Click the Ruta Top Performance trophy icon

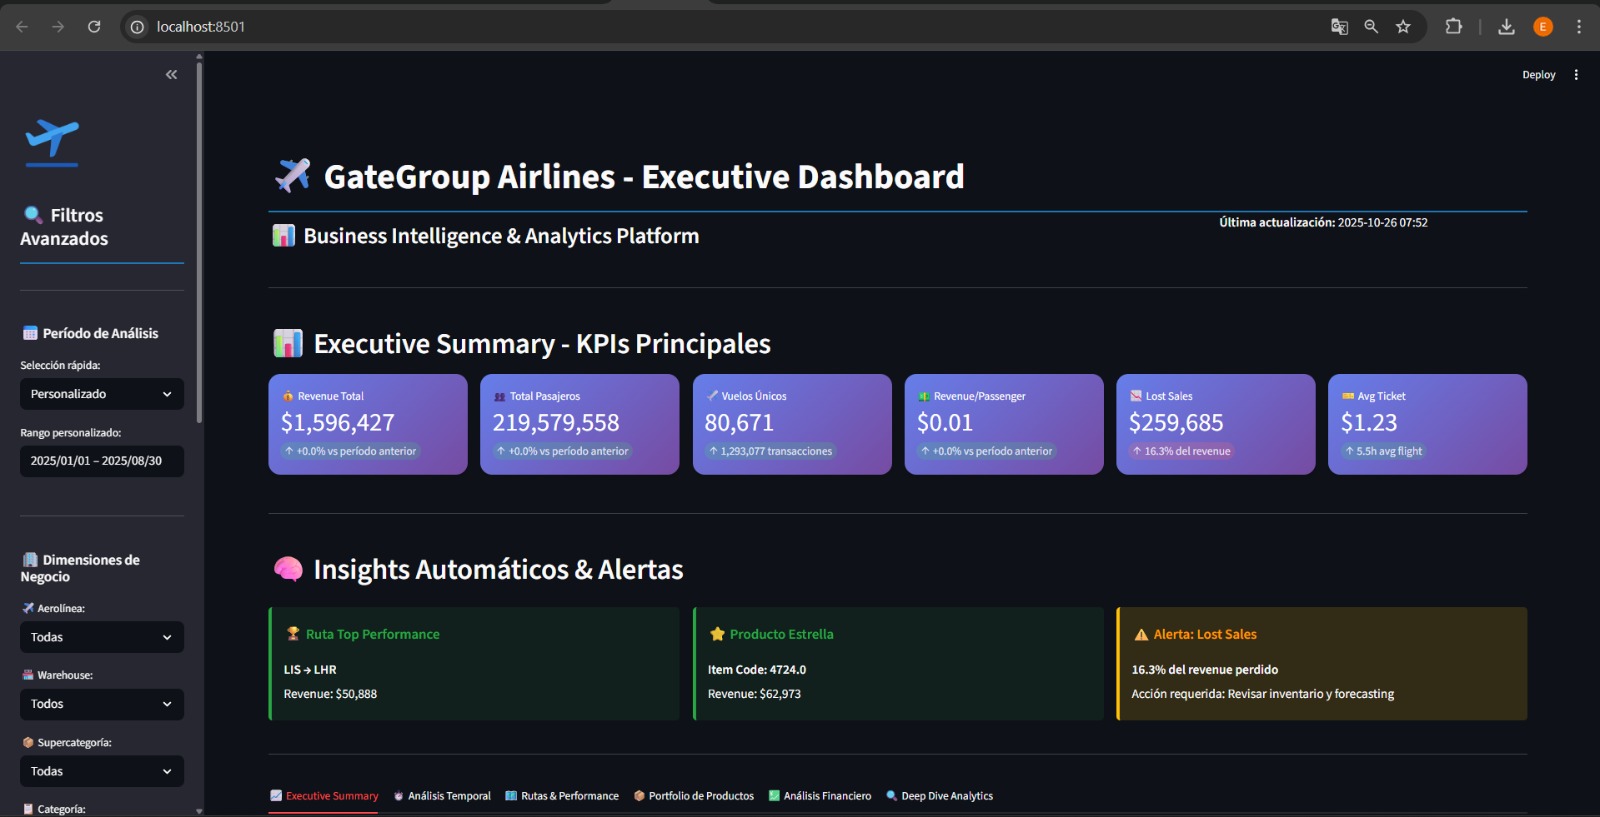click(x=293, y=634)
